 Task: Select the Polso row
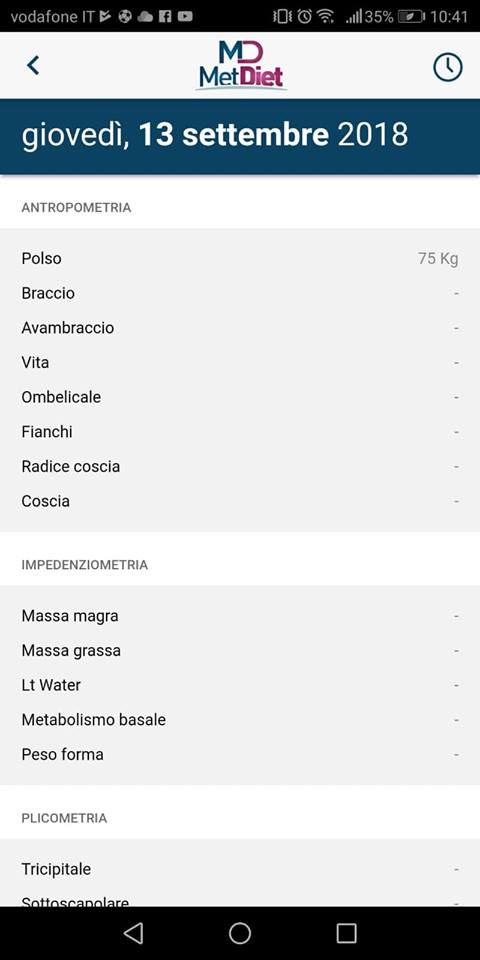point(240,258)
